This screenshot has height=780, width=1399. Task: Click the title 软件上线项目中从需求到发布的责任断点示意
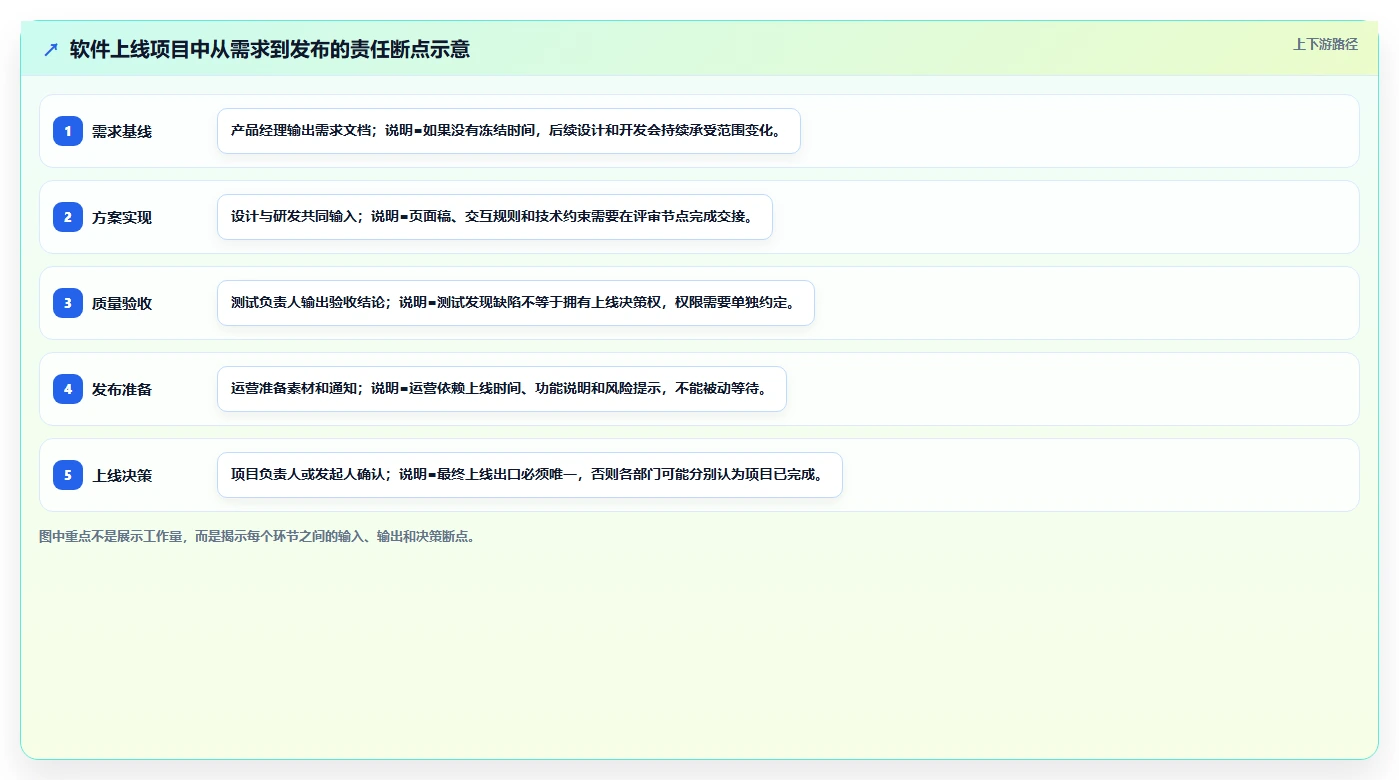point(270,49)
